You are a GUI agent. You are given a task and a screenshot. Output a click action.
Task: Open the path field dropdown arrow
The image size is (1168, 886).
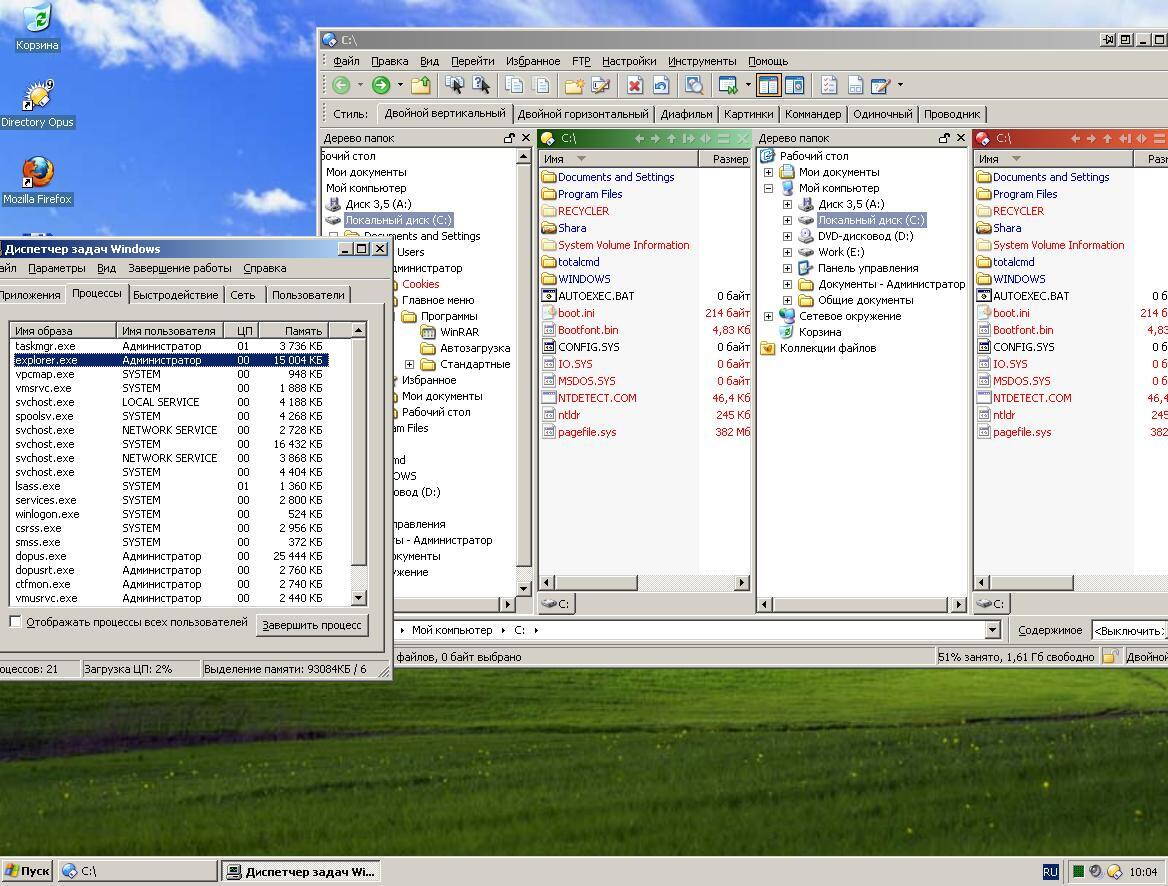point(992,630)
